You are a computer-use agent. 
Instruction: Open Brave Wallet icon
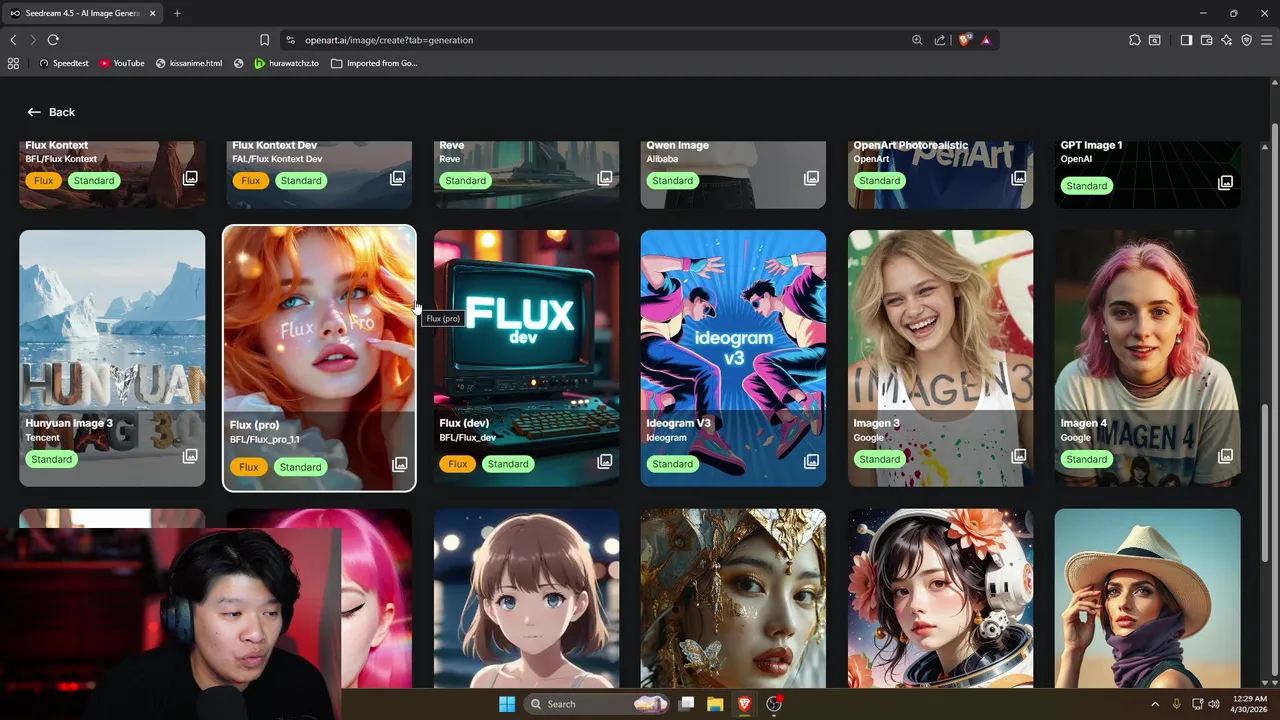pos(1207,40)
